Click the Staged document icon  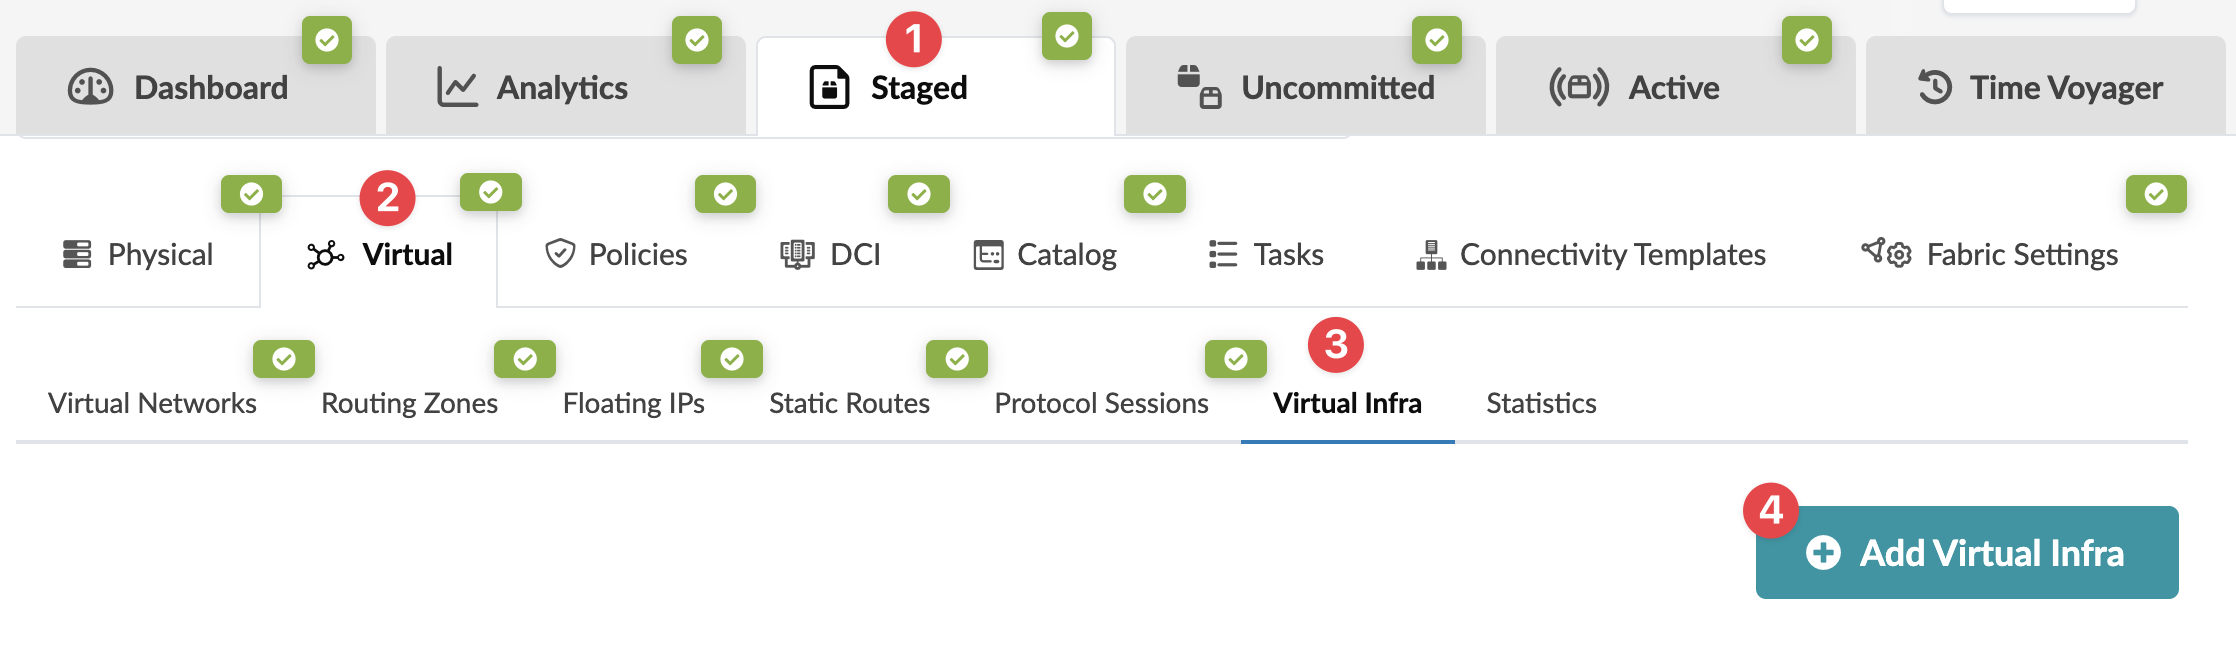point(829,88)
